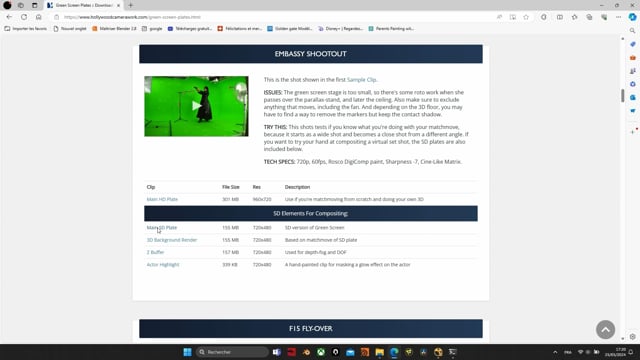Click the Rechercher taskbar search box
Image resolution: width=640 pixels, height=360 pixels.
click(x=232, y=352)
